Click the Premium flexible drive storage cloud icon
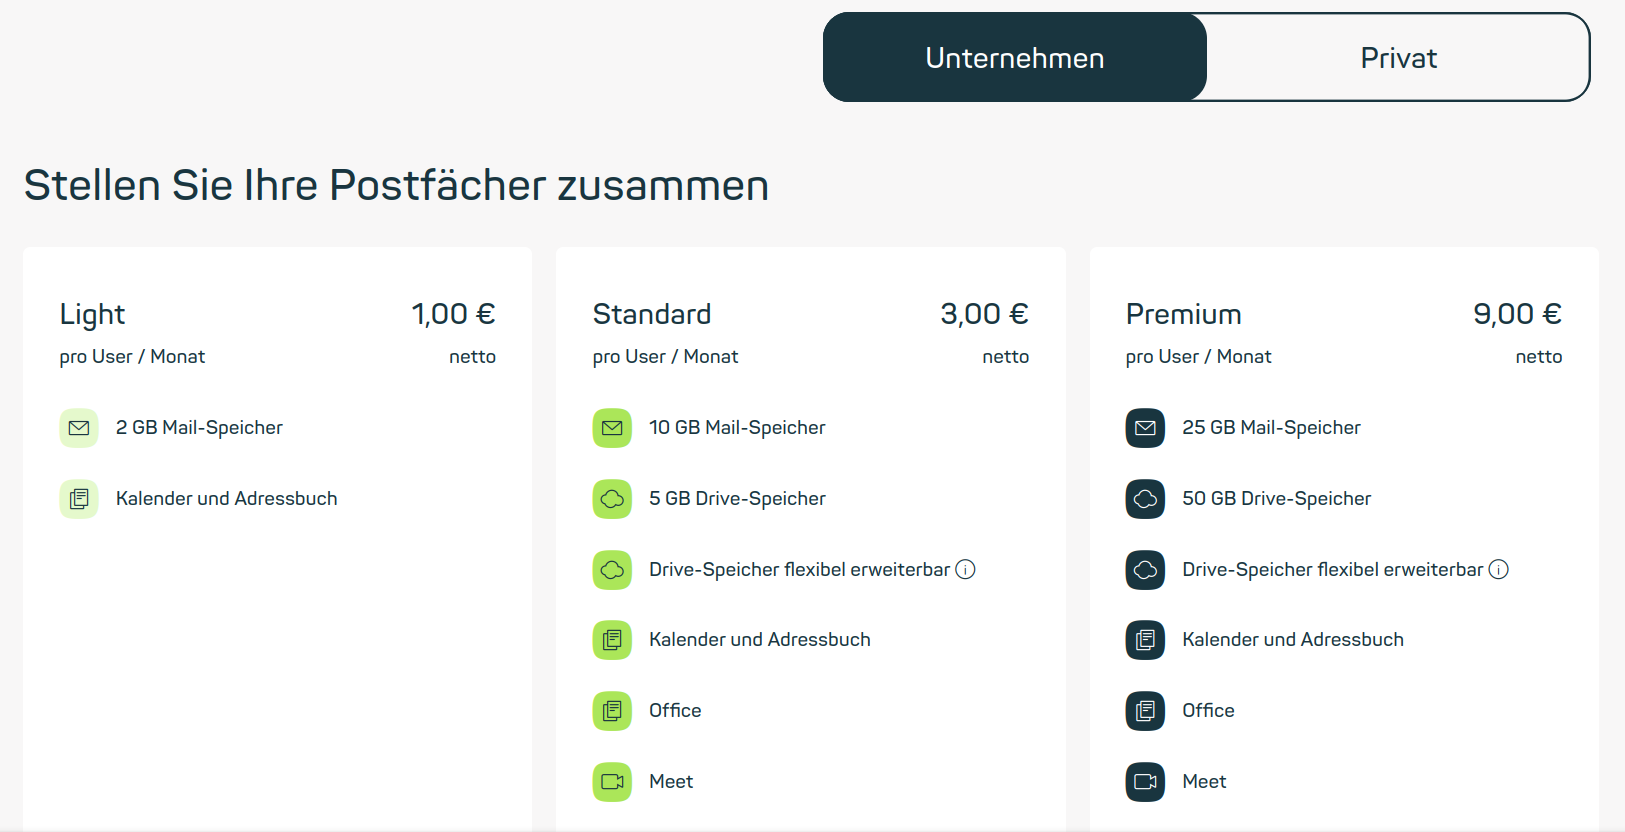This screenshot has height=832, width=1625. click(1145, 570)
